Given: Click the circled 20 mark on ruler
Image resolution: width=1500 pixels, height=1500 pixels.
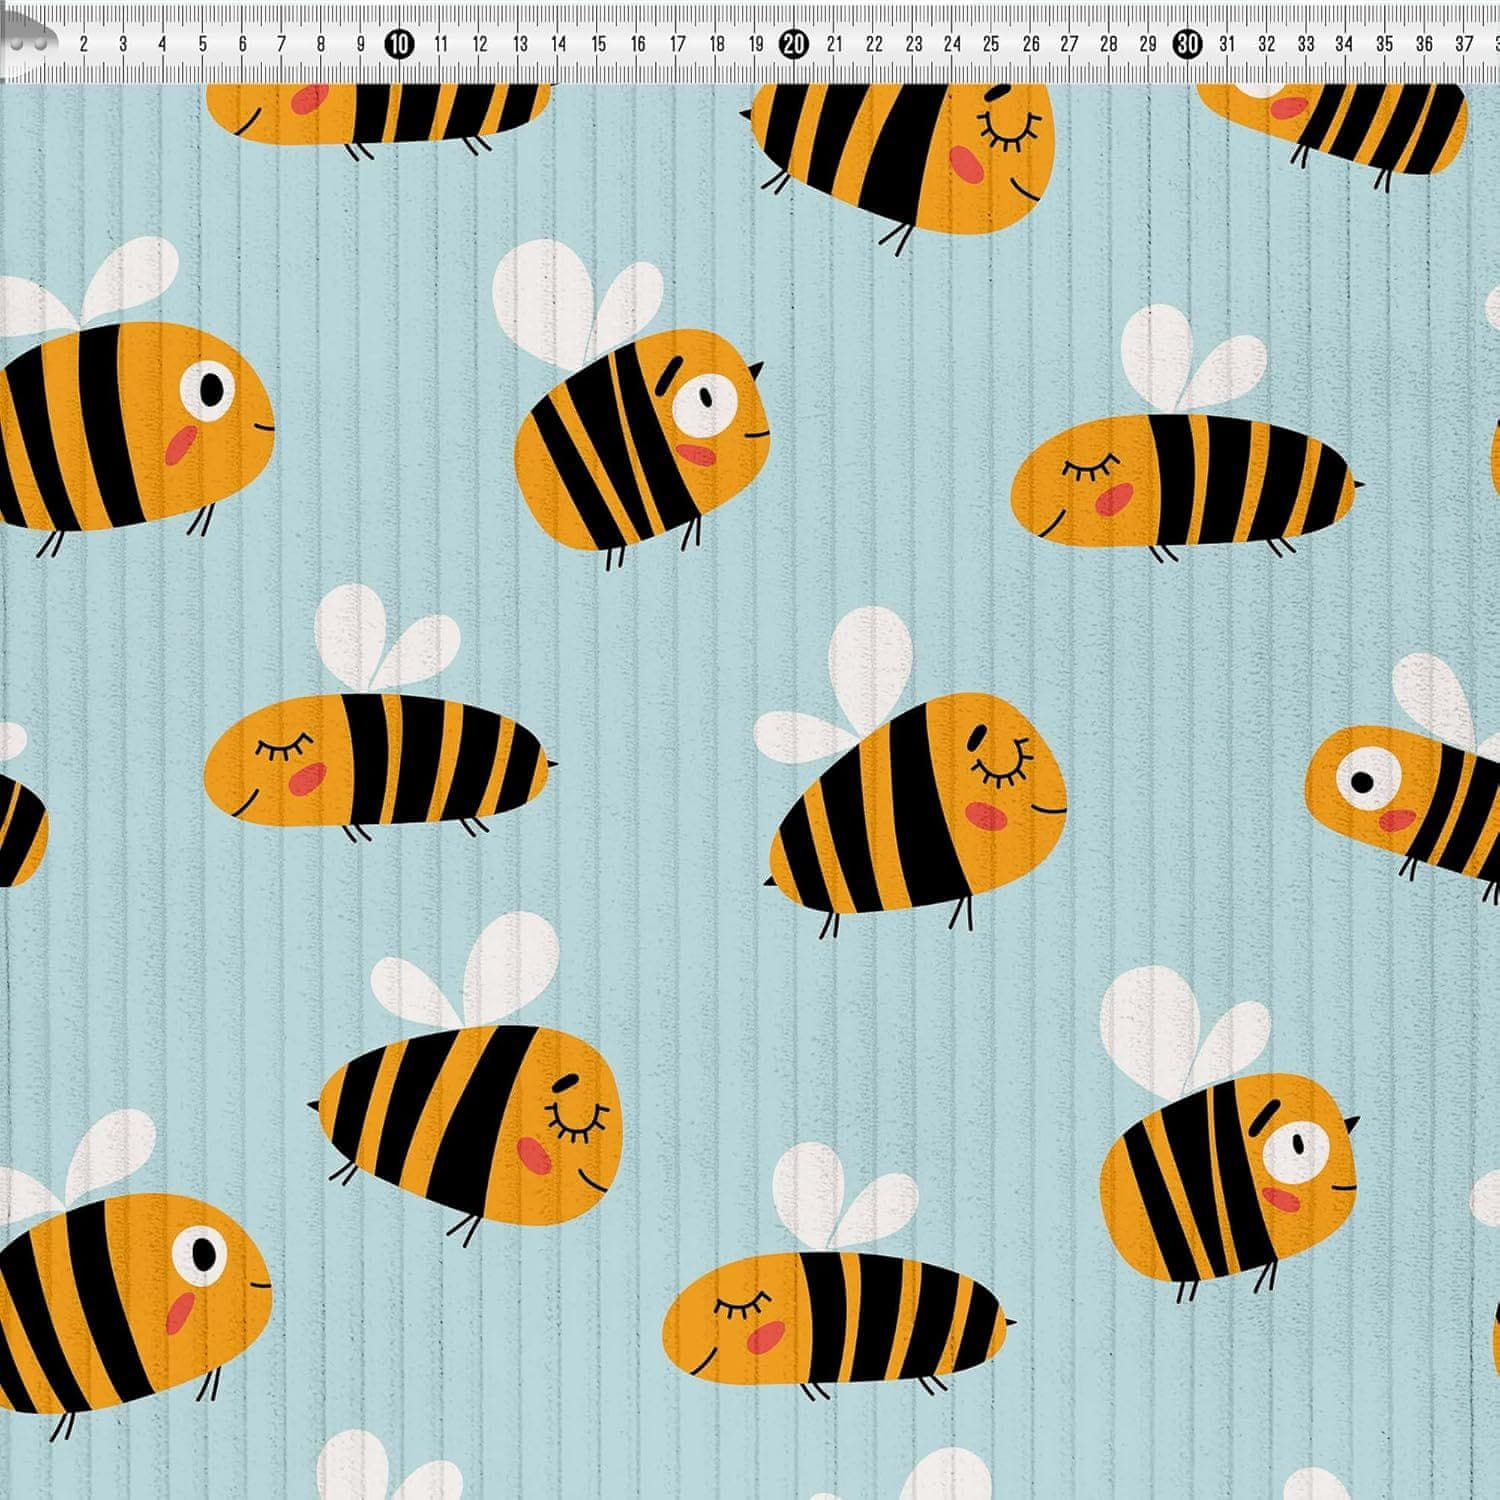Looking at the screenshot, I should (794, 44).
